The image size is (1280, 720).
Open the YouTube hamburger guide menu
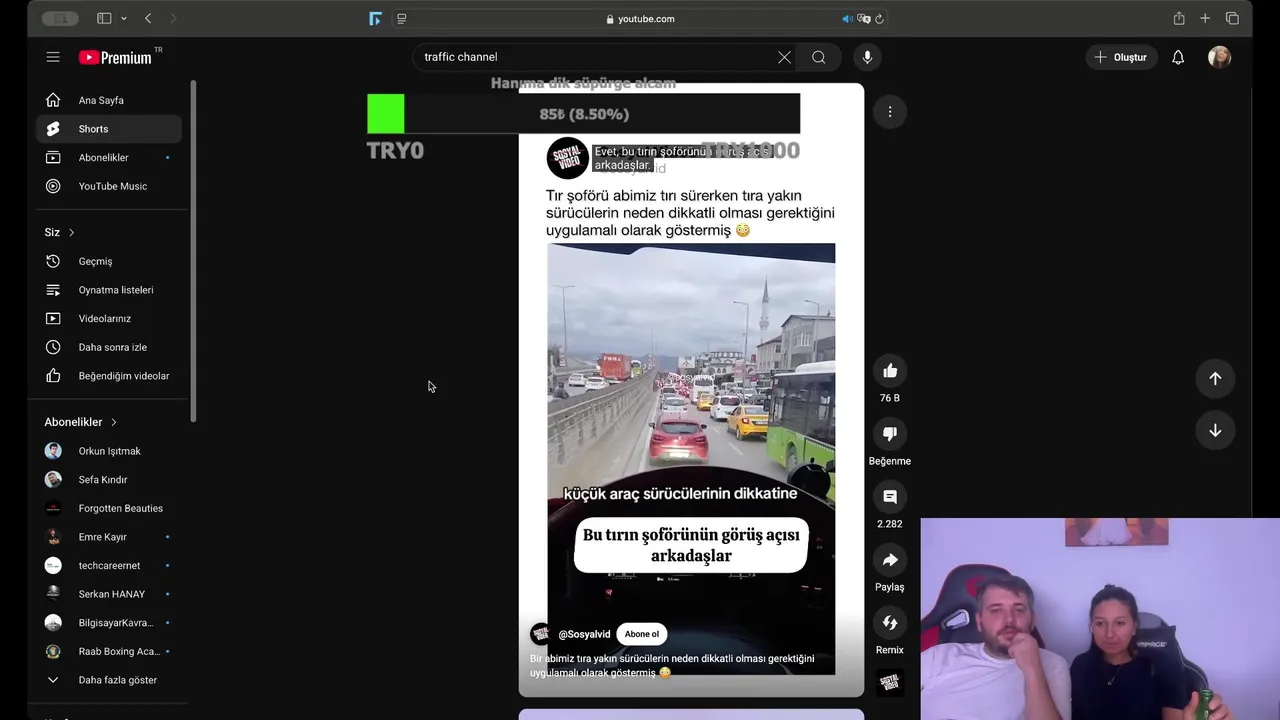(x=53, y=57)
